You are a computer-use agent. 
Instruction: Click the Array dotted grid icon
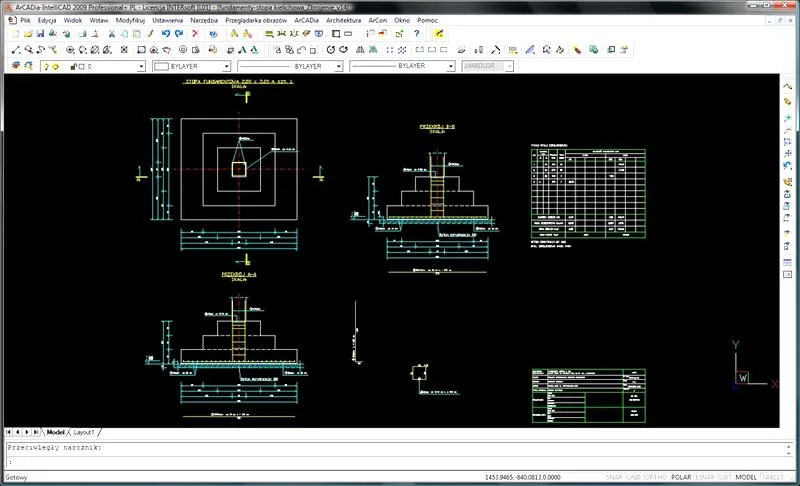pyautogui.click(x=390, y=49)
